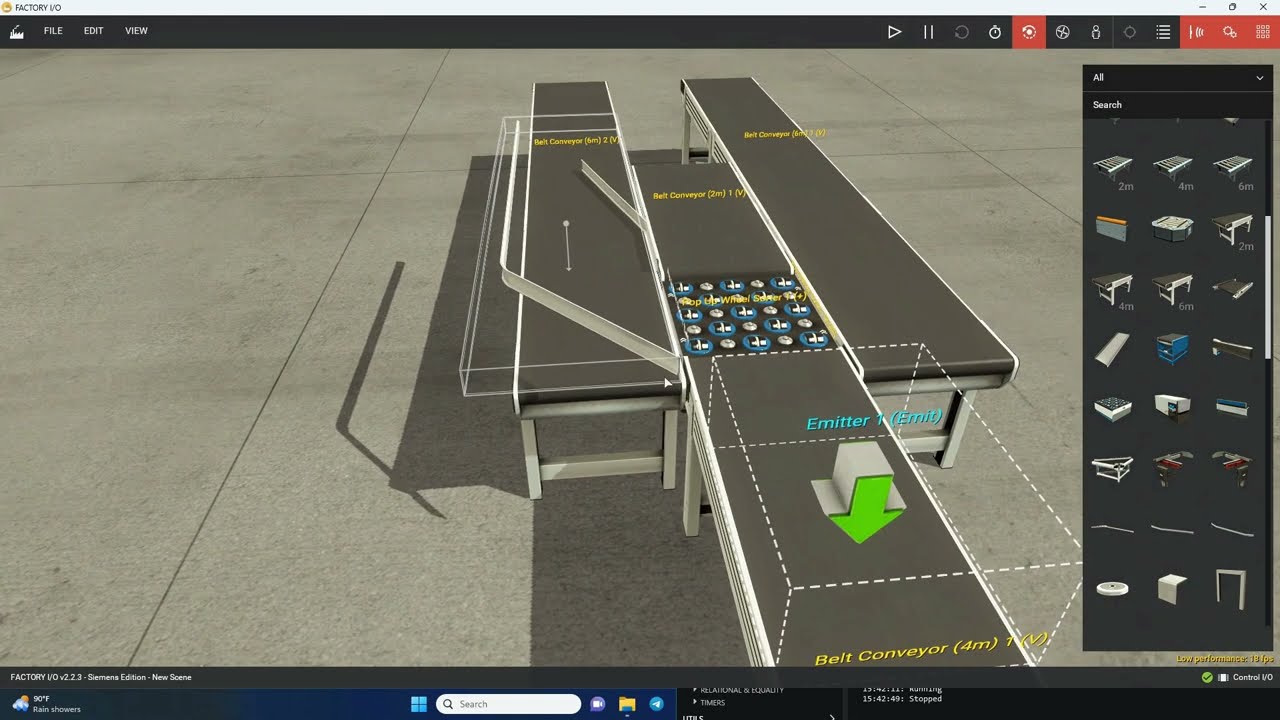Select the orange-topped stop part
The height and width of the screenshot is (720, 1280).
pyautogui.click(x=1112, y=228)
